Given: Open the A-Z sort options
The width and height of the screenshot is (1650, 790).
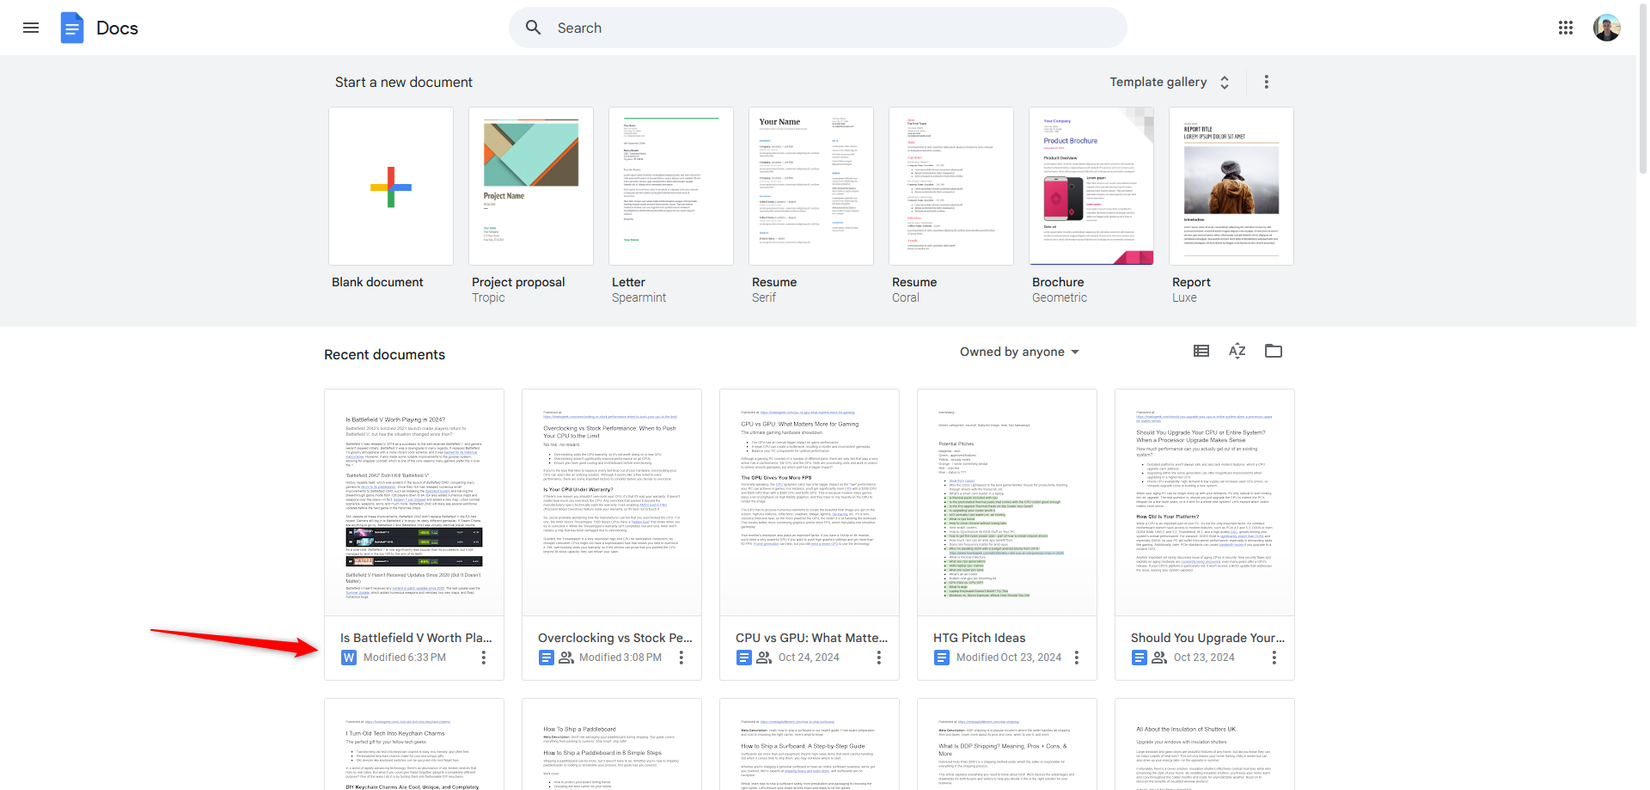Looking at the screenshot, I should tap(1237, 351).
